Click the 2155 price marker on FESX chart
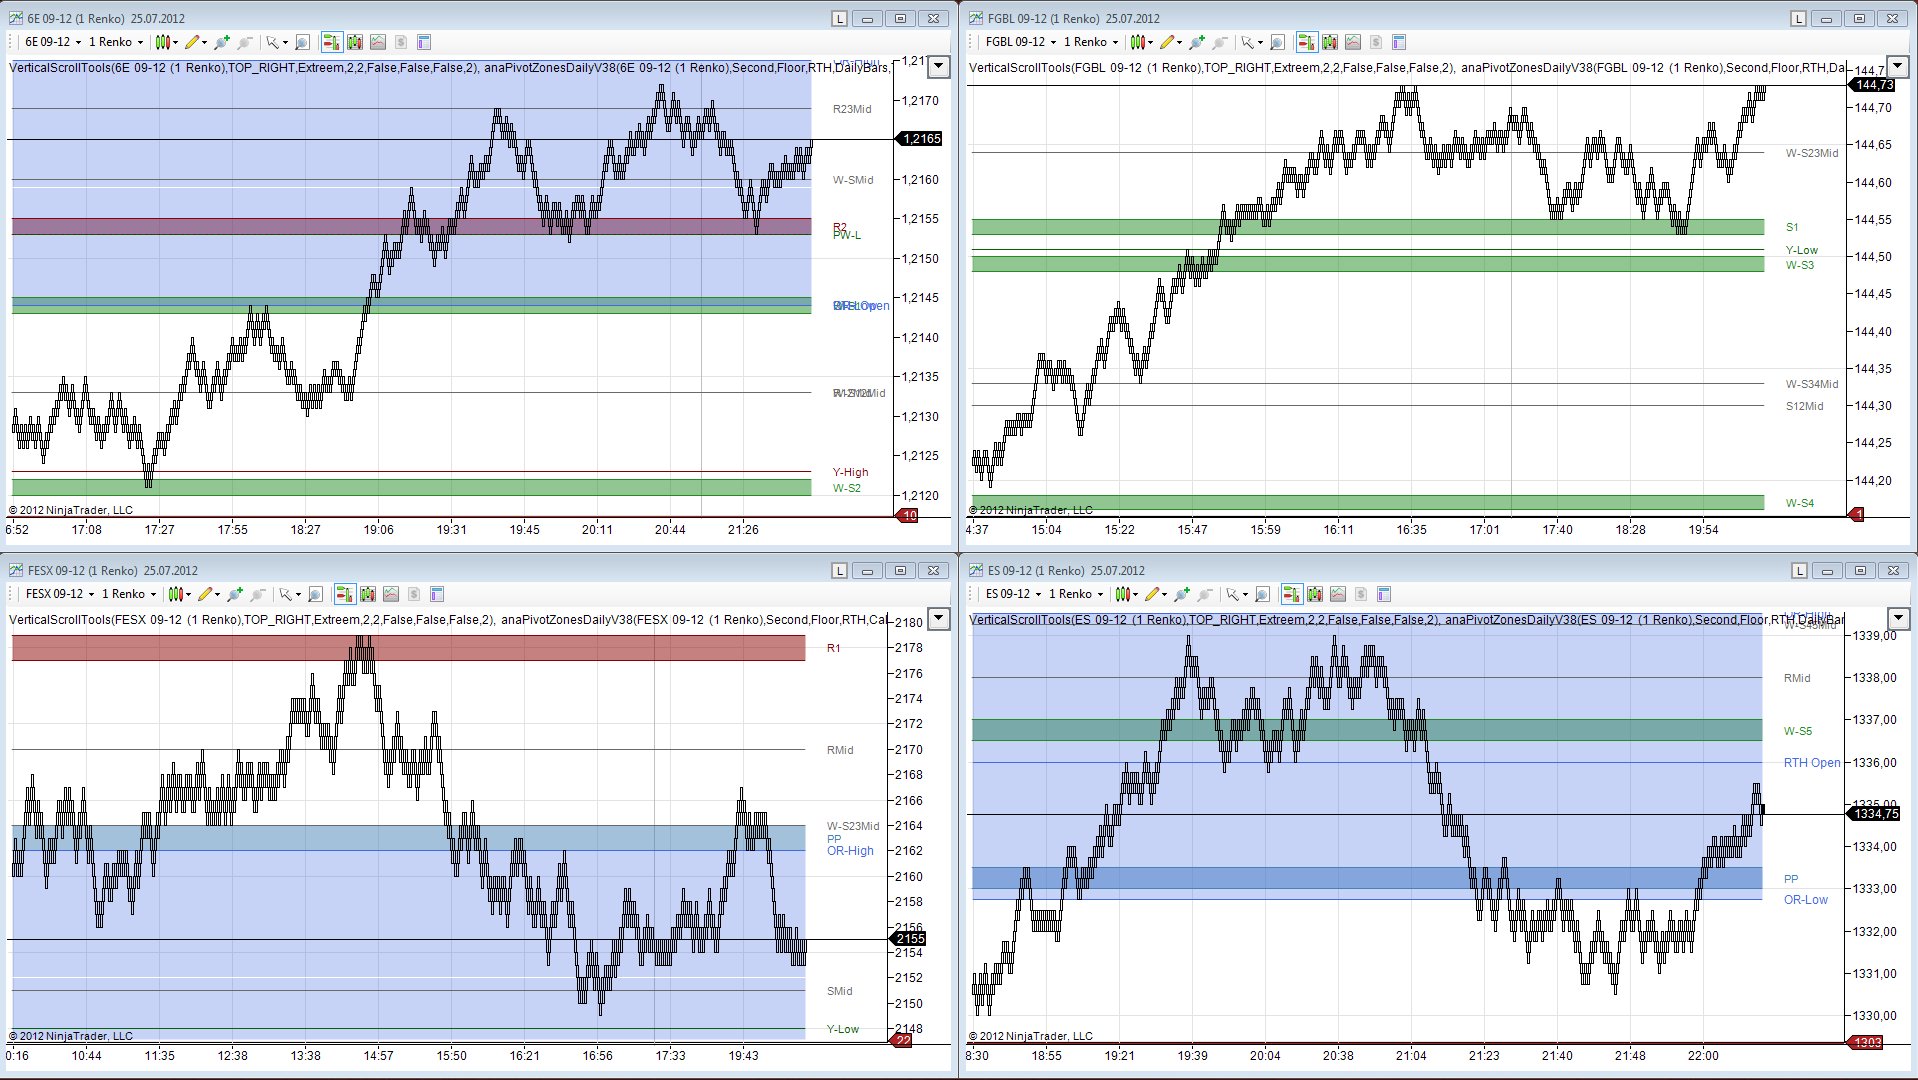The image size is (1918, 1080). [x=909, y=939]
